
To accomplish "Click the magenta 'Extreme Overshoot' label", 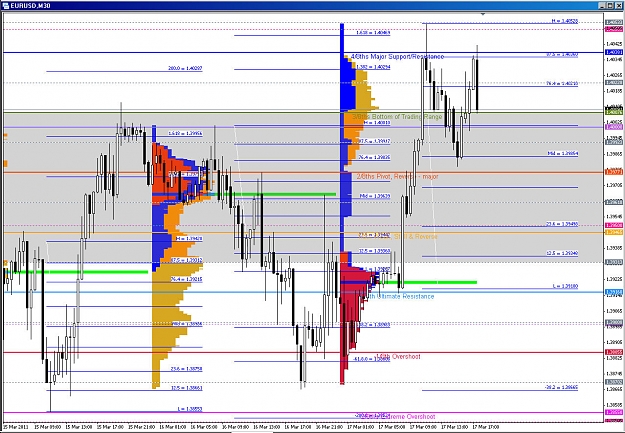I will 399,416.
